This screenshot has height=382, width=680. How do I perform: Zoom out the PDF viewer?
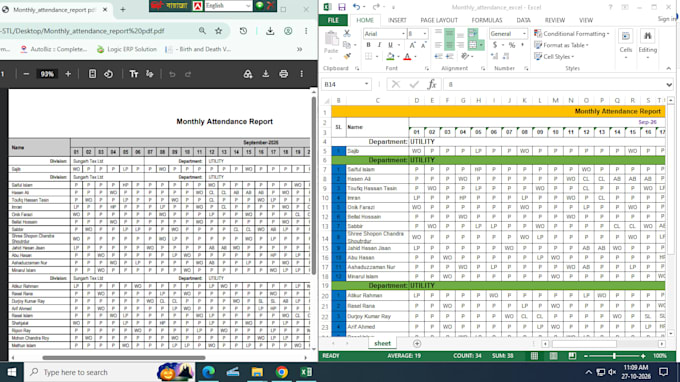pos(26,74)
